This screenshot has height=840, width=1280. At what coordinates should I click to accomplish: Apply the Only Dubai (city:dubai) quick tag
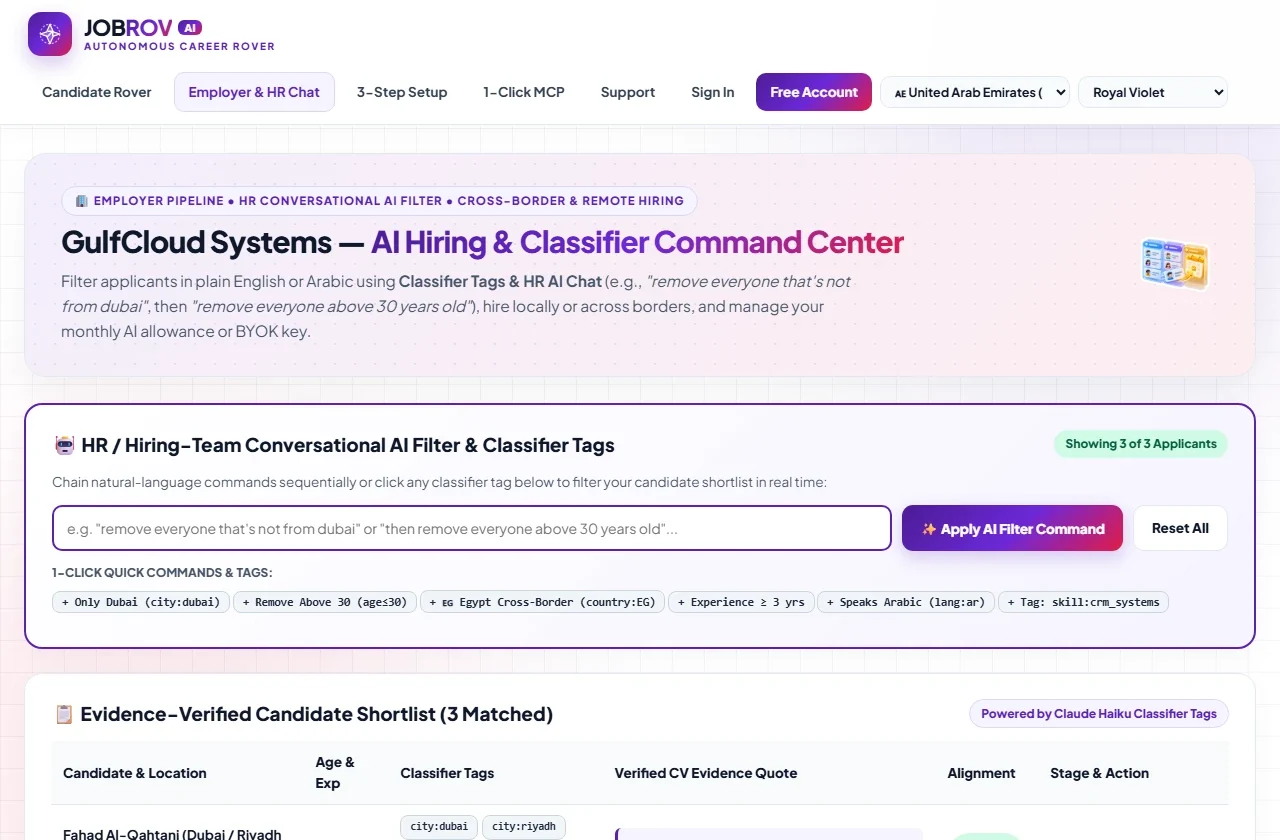pos(141,602)
